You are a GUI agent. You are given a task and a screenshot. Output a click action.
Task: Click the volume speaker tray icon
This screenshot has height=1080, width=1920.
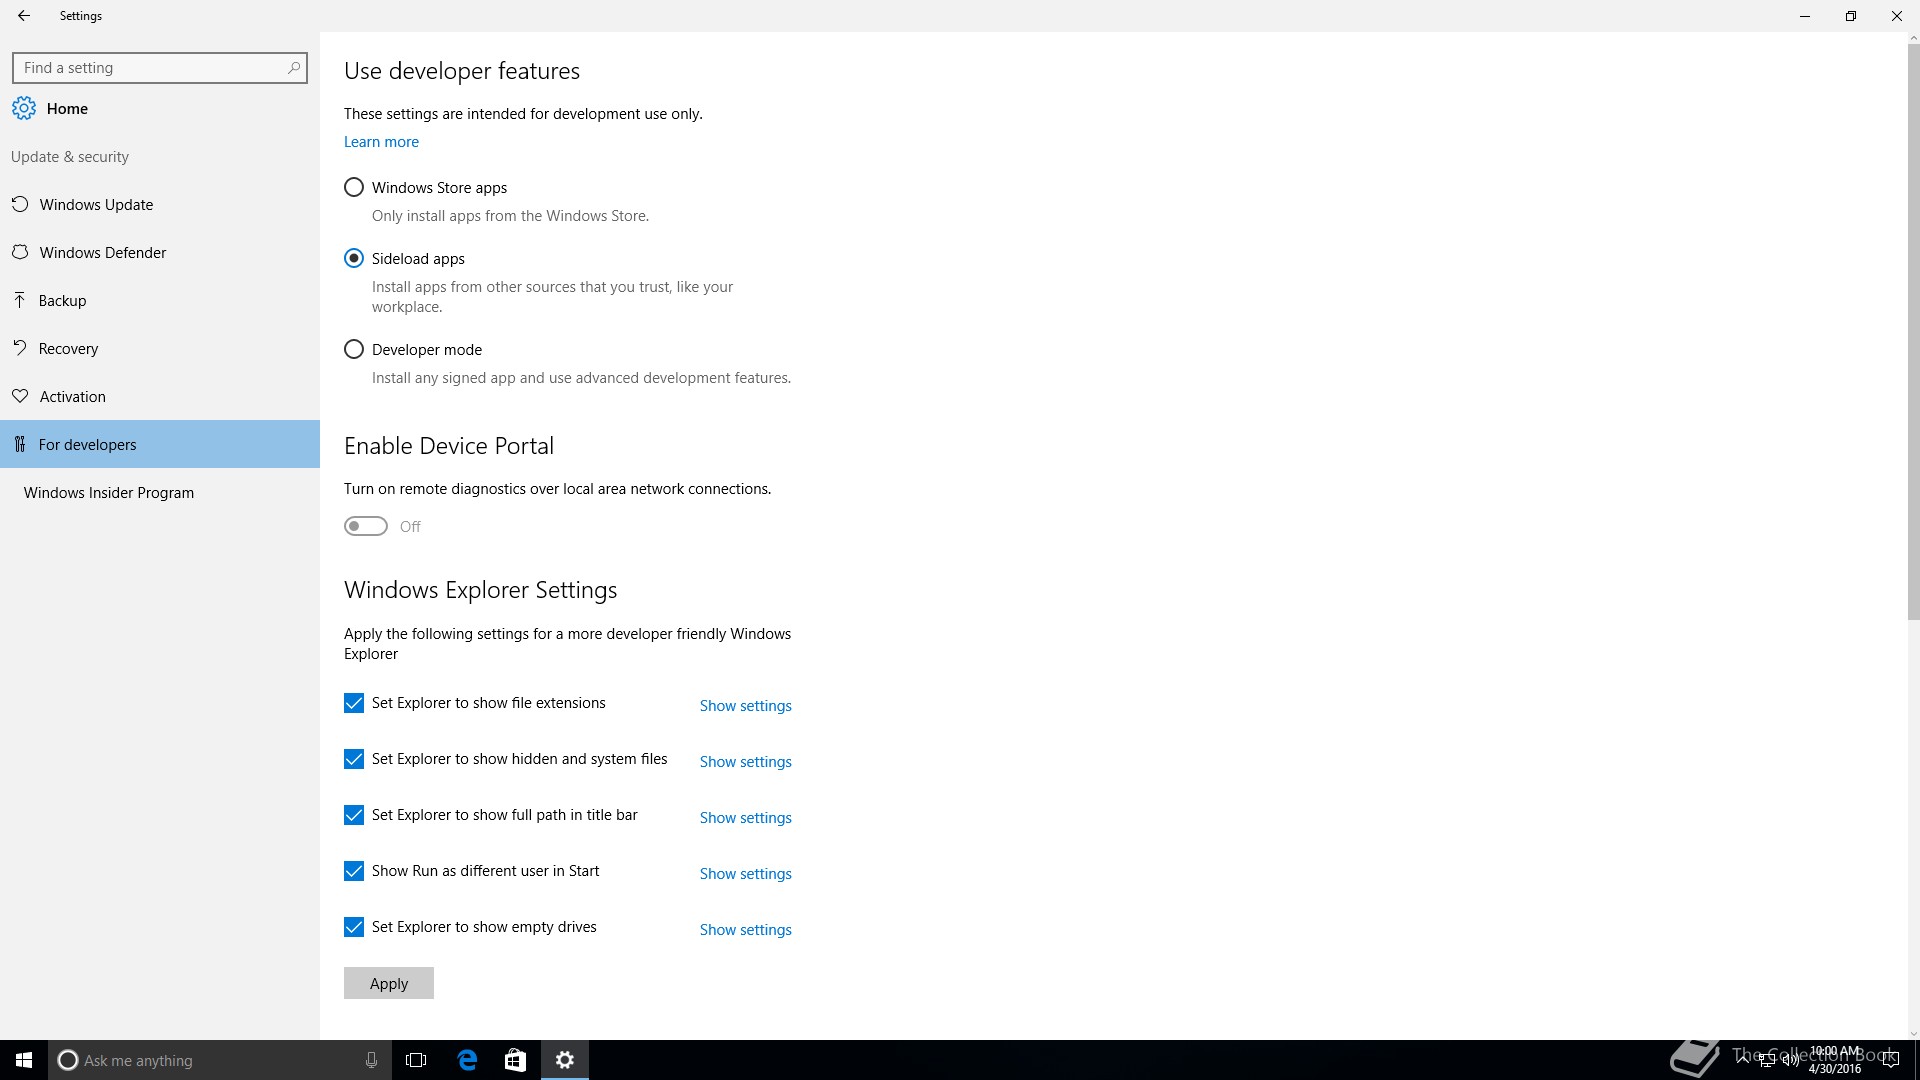click(x=1790, y=1061)
